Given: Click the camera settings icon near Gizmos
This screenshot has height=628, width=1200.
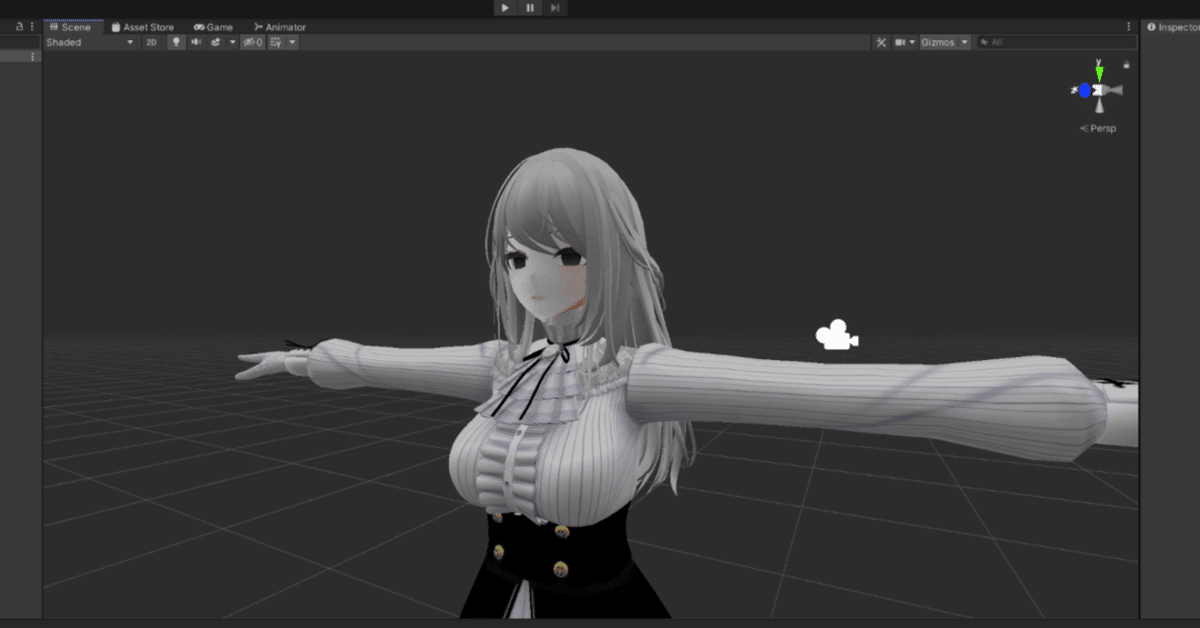Looking at the screenshot, I should 900,42.
